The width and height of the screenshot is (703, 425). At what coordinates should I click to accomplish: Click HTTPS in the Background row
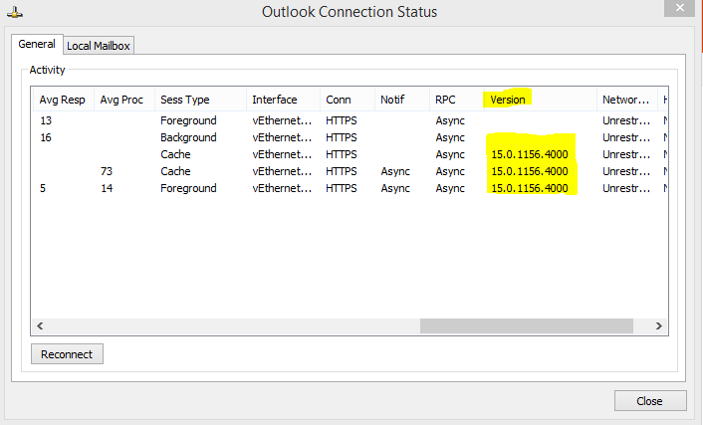[341, 138]
